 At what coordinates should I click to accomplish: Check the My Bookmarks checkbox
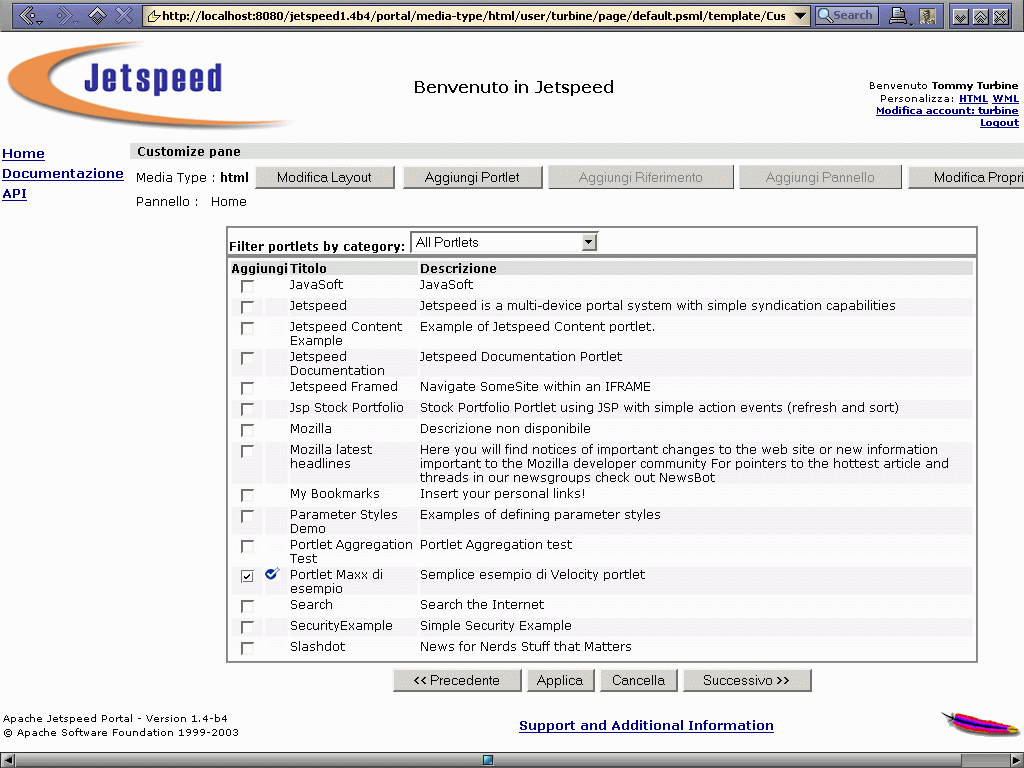(x=247, y=495)
